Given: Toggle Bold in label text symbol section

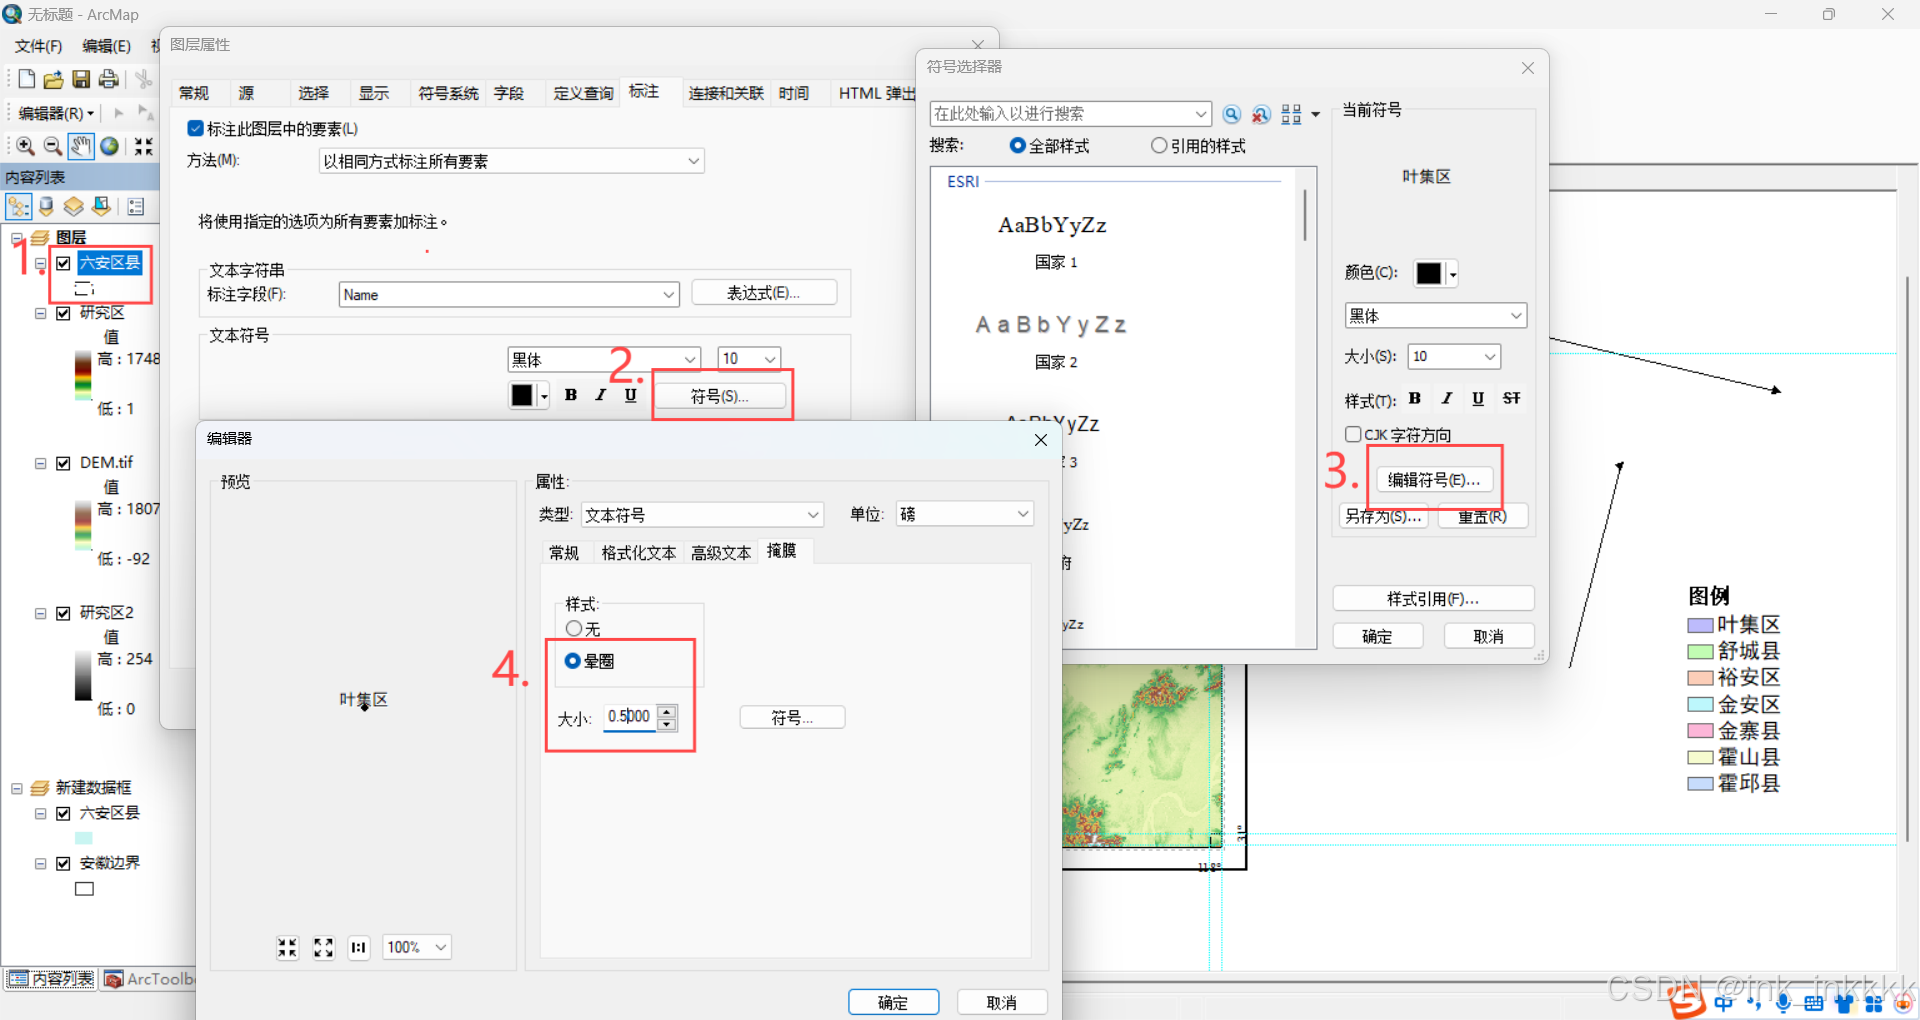Looking at the screenshot, I should coord(571,395).
